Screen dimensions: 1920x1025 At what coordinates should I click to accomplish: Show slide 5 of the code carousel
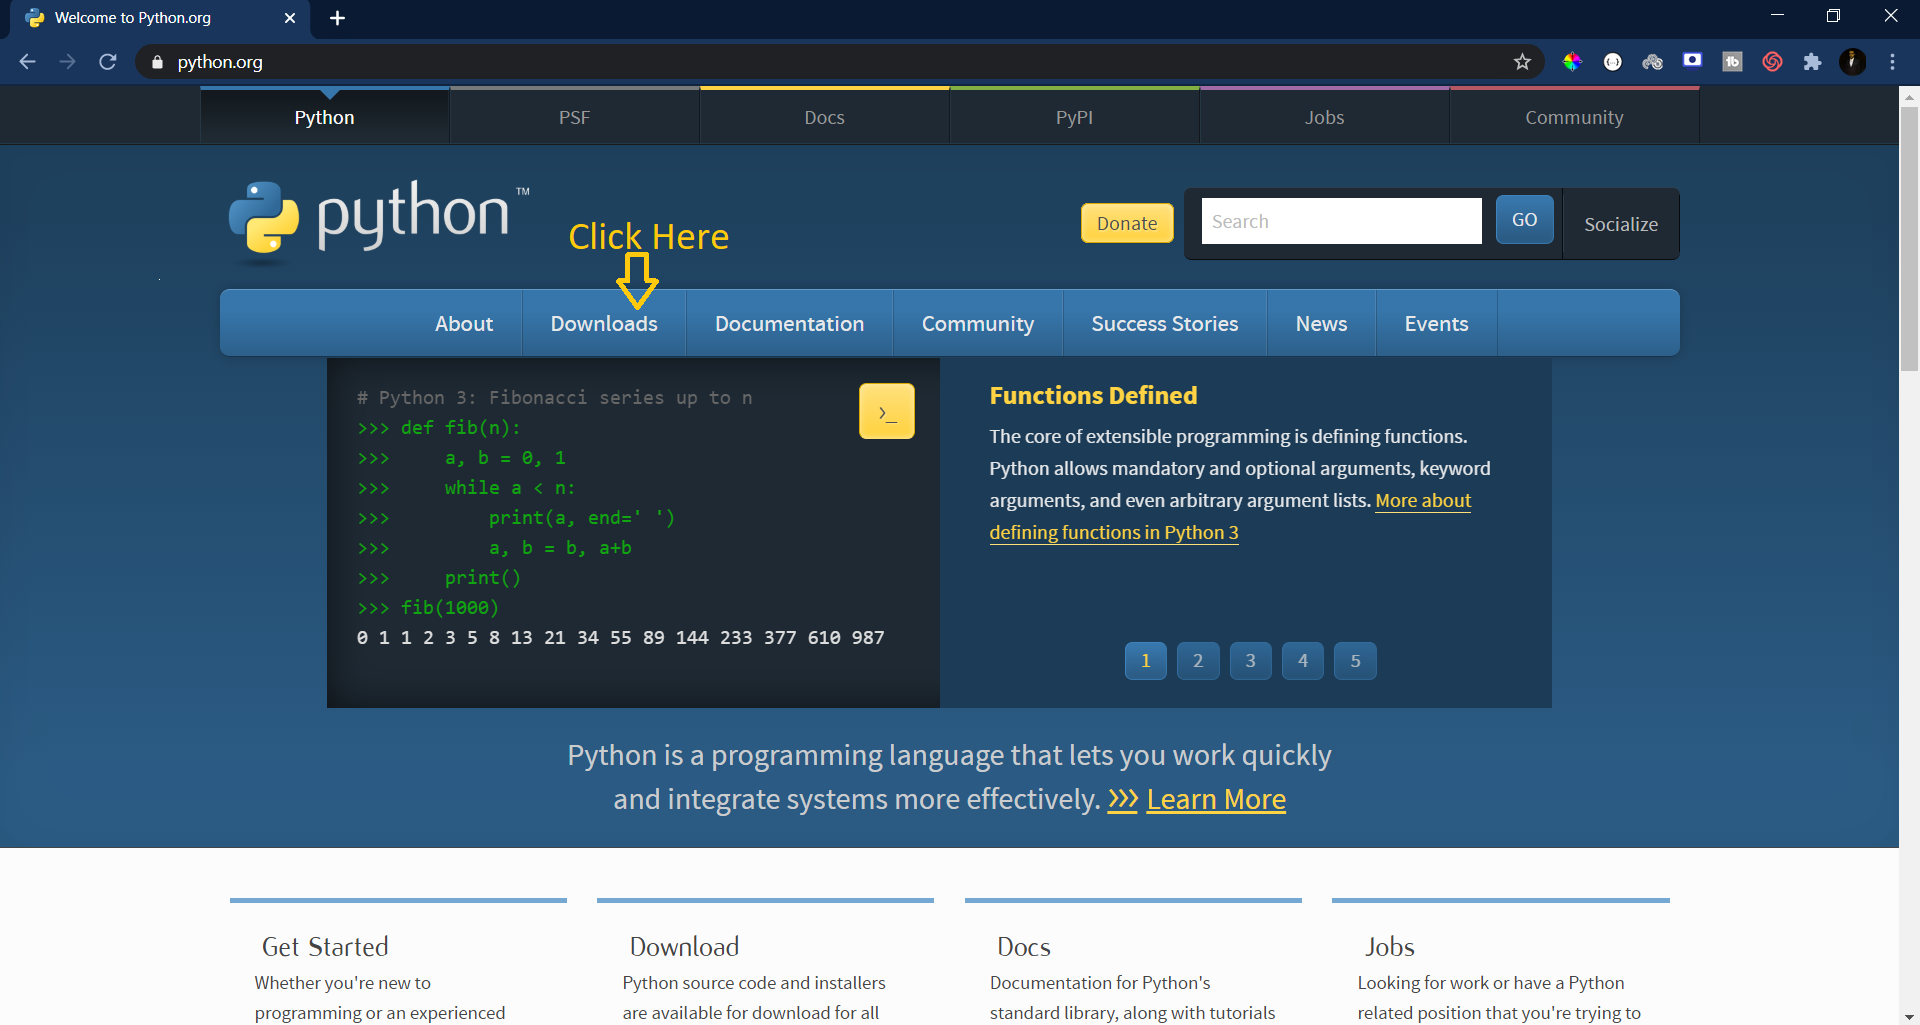click(x=1355, y=661)
